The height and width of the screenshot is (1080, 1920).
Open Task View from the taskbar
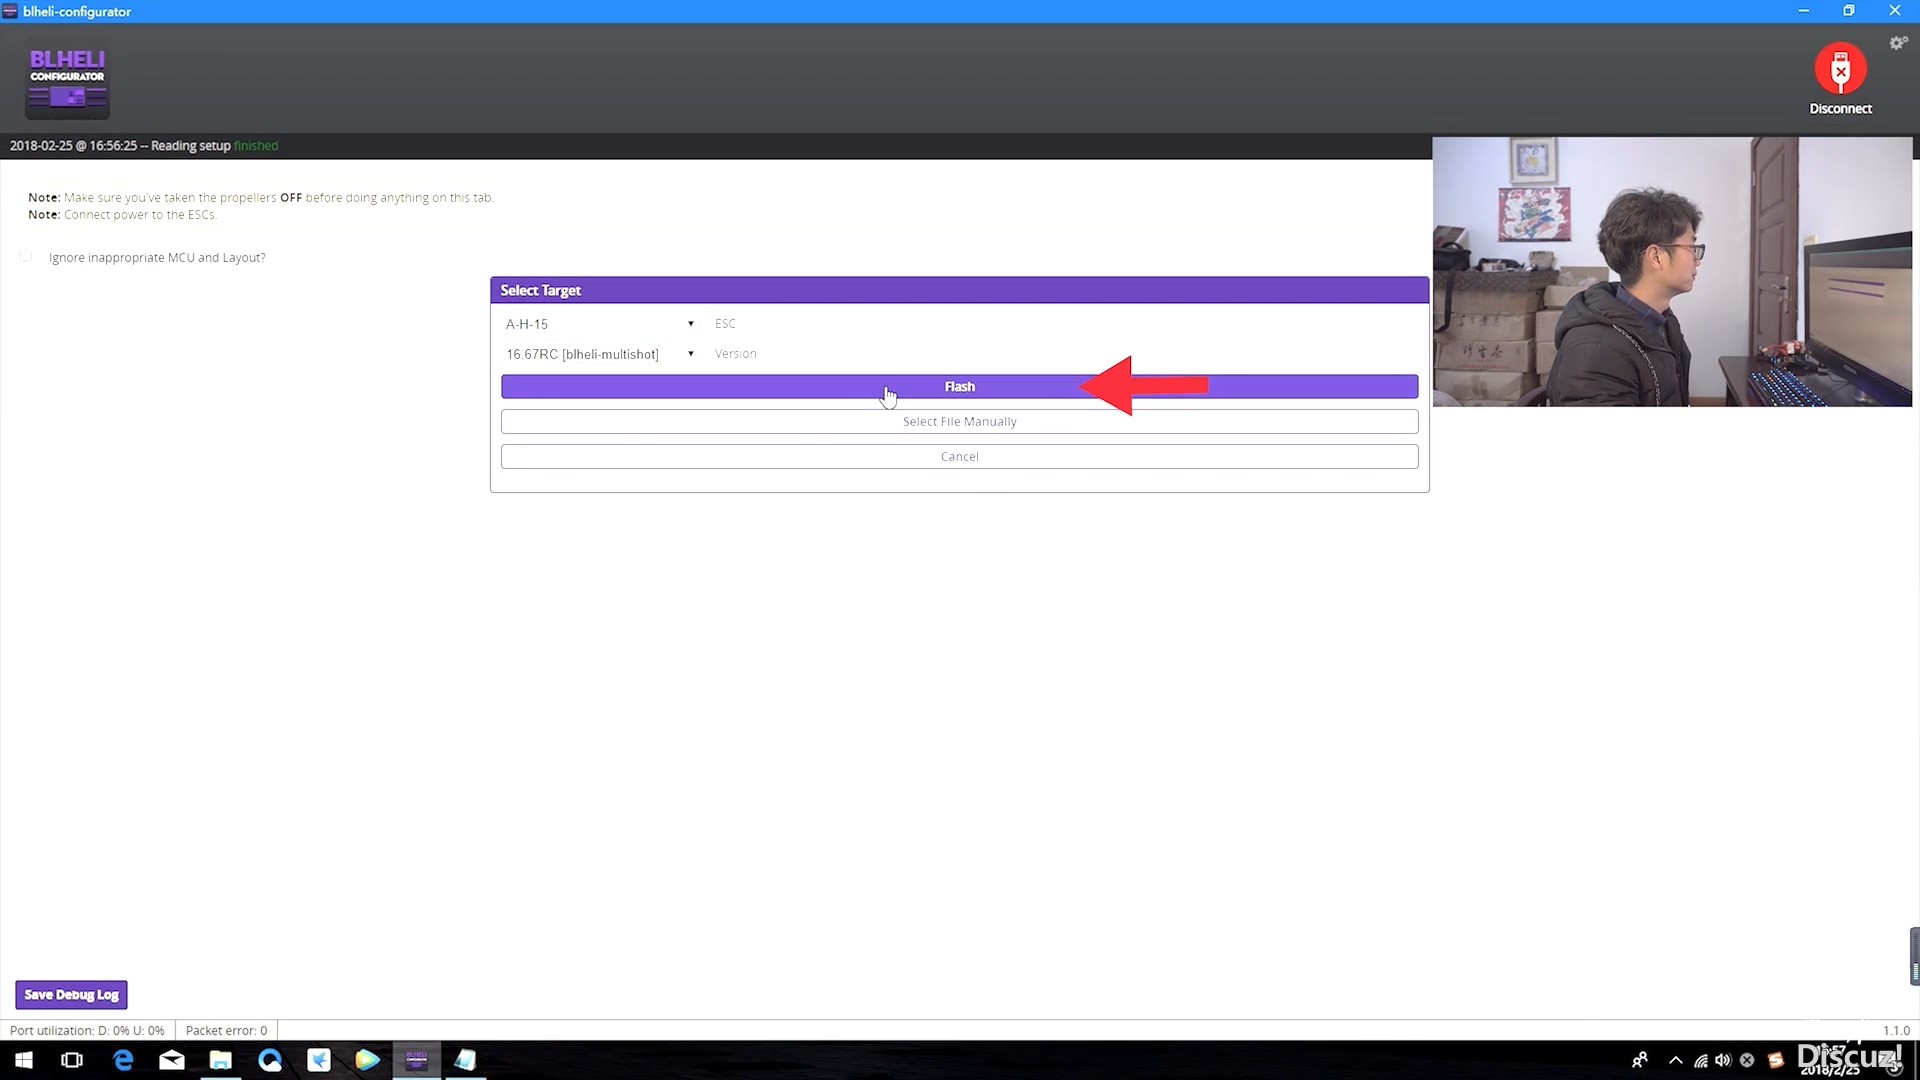(72, 1060)
